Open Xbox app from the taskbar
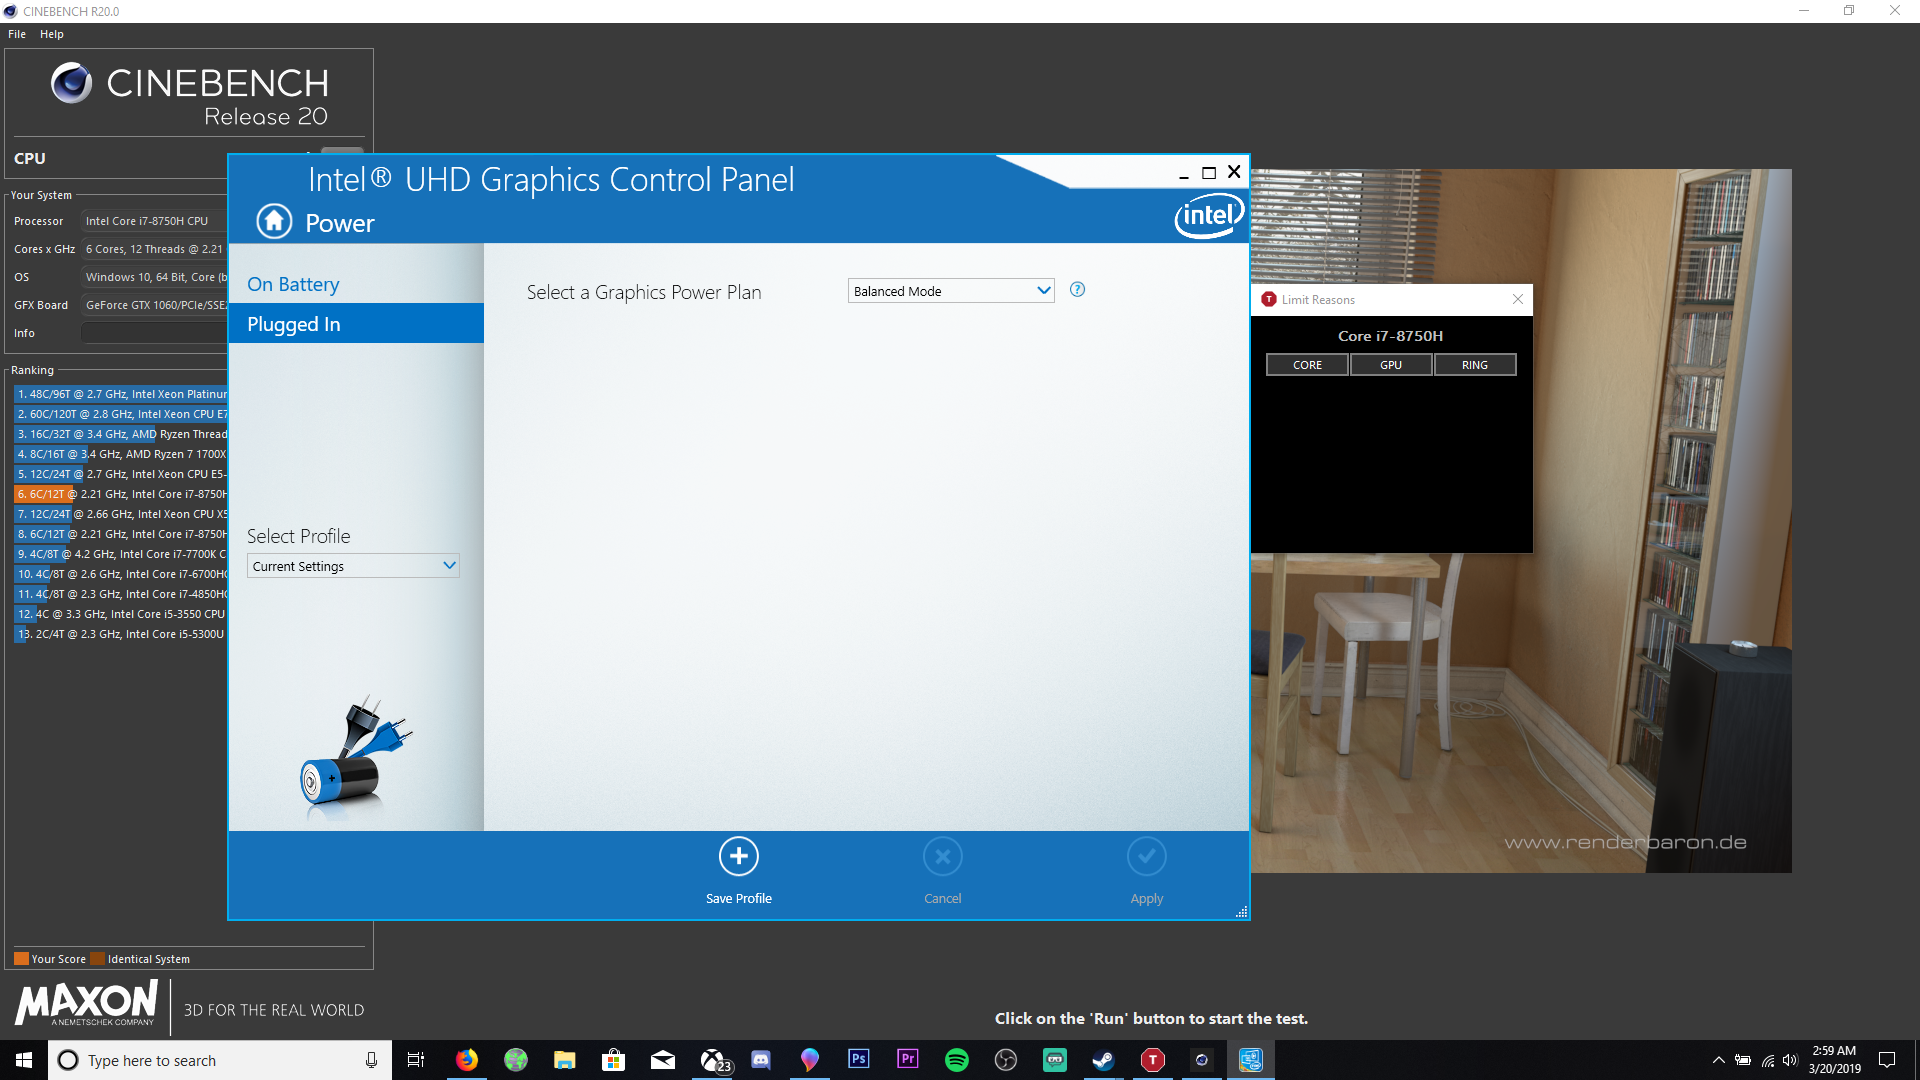1920x1080 pixels. 714,1060
